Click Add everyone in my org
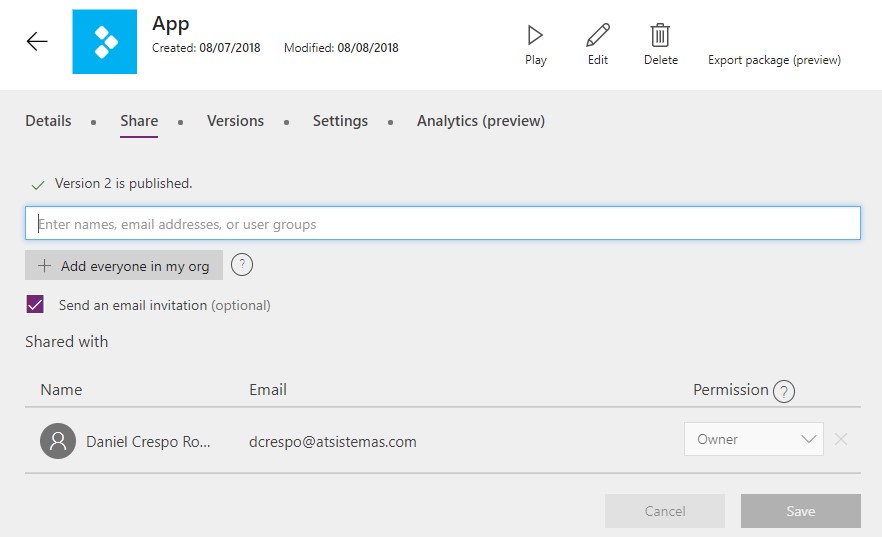The width and height of the screenshot is (882, 537). (124, 265)
